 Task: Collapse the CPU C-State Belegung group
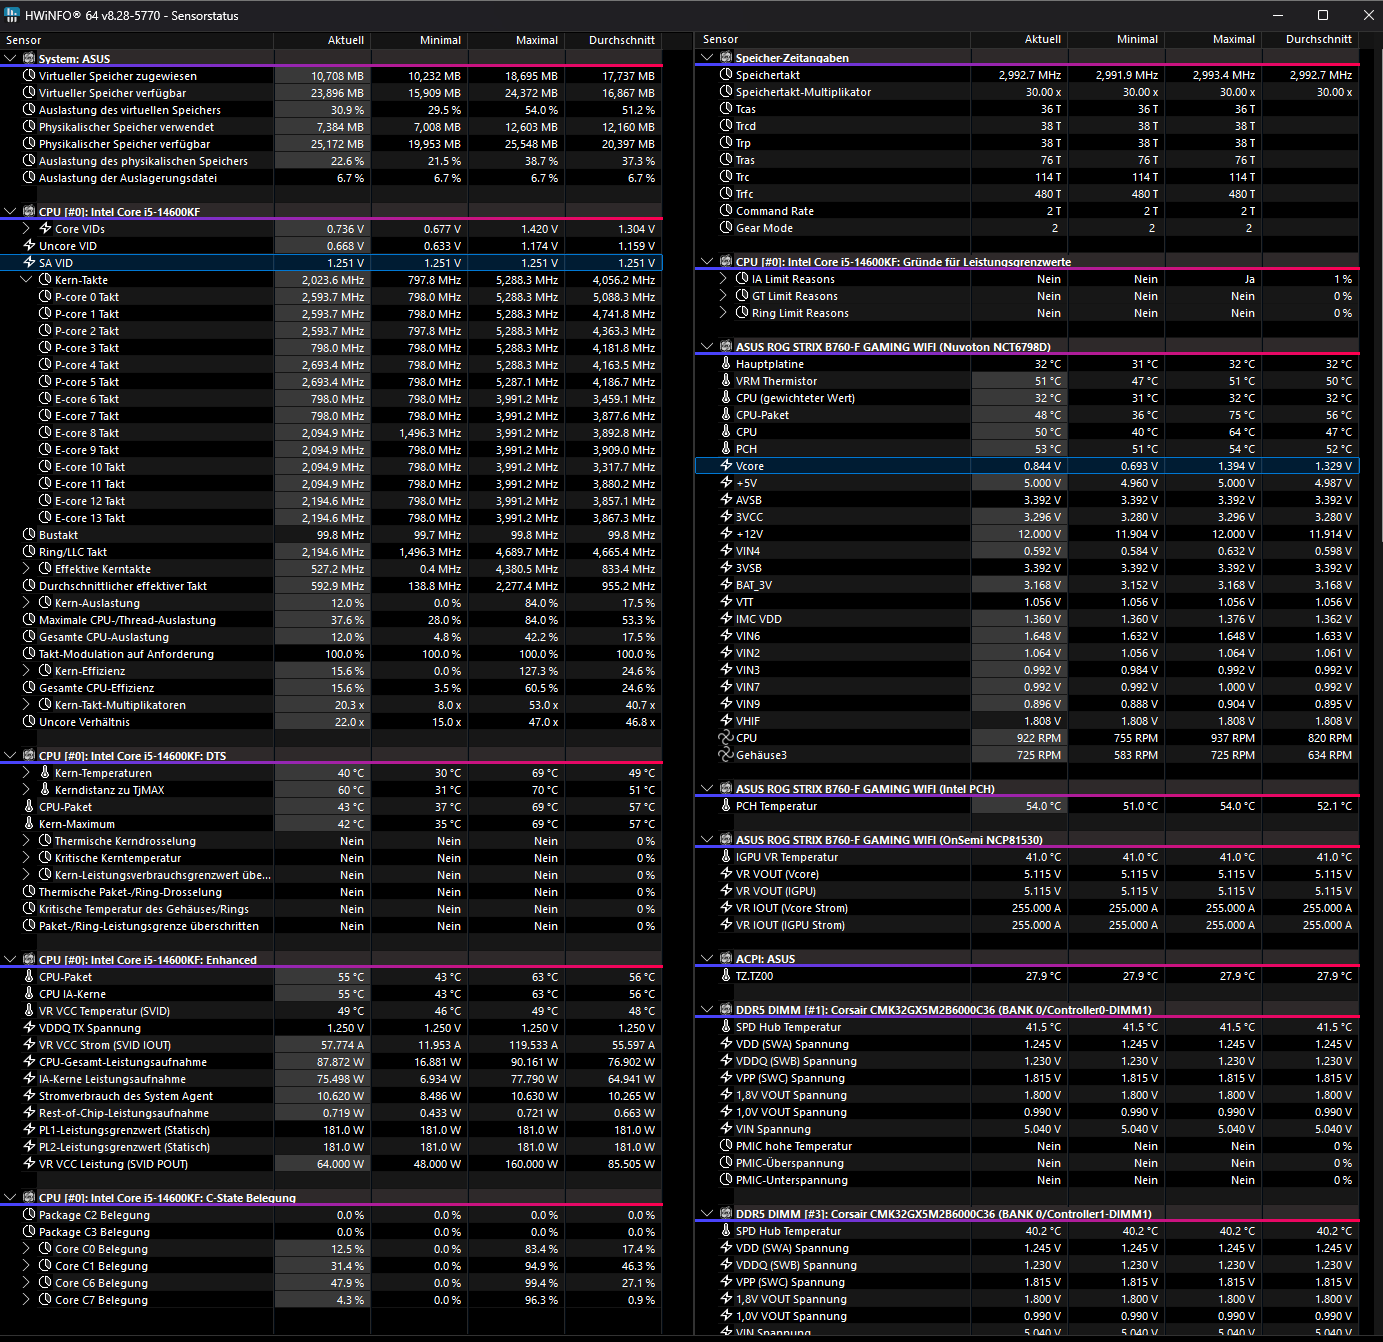tap(10, 1198)
